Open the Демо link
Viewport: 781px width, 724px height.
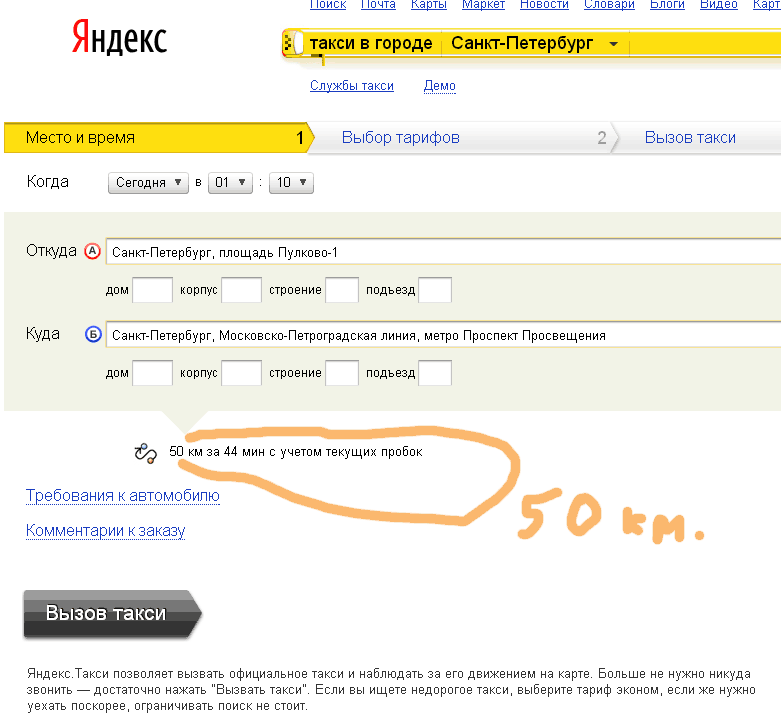click(x=439, y=86)
